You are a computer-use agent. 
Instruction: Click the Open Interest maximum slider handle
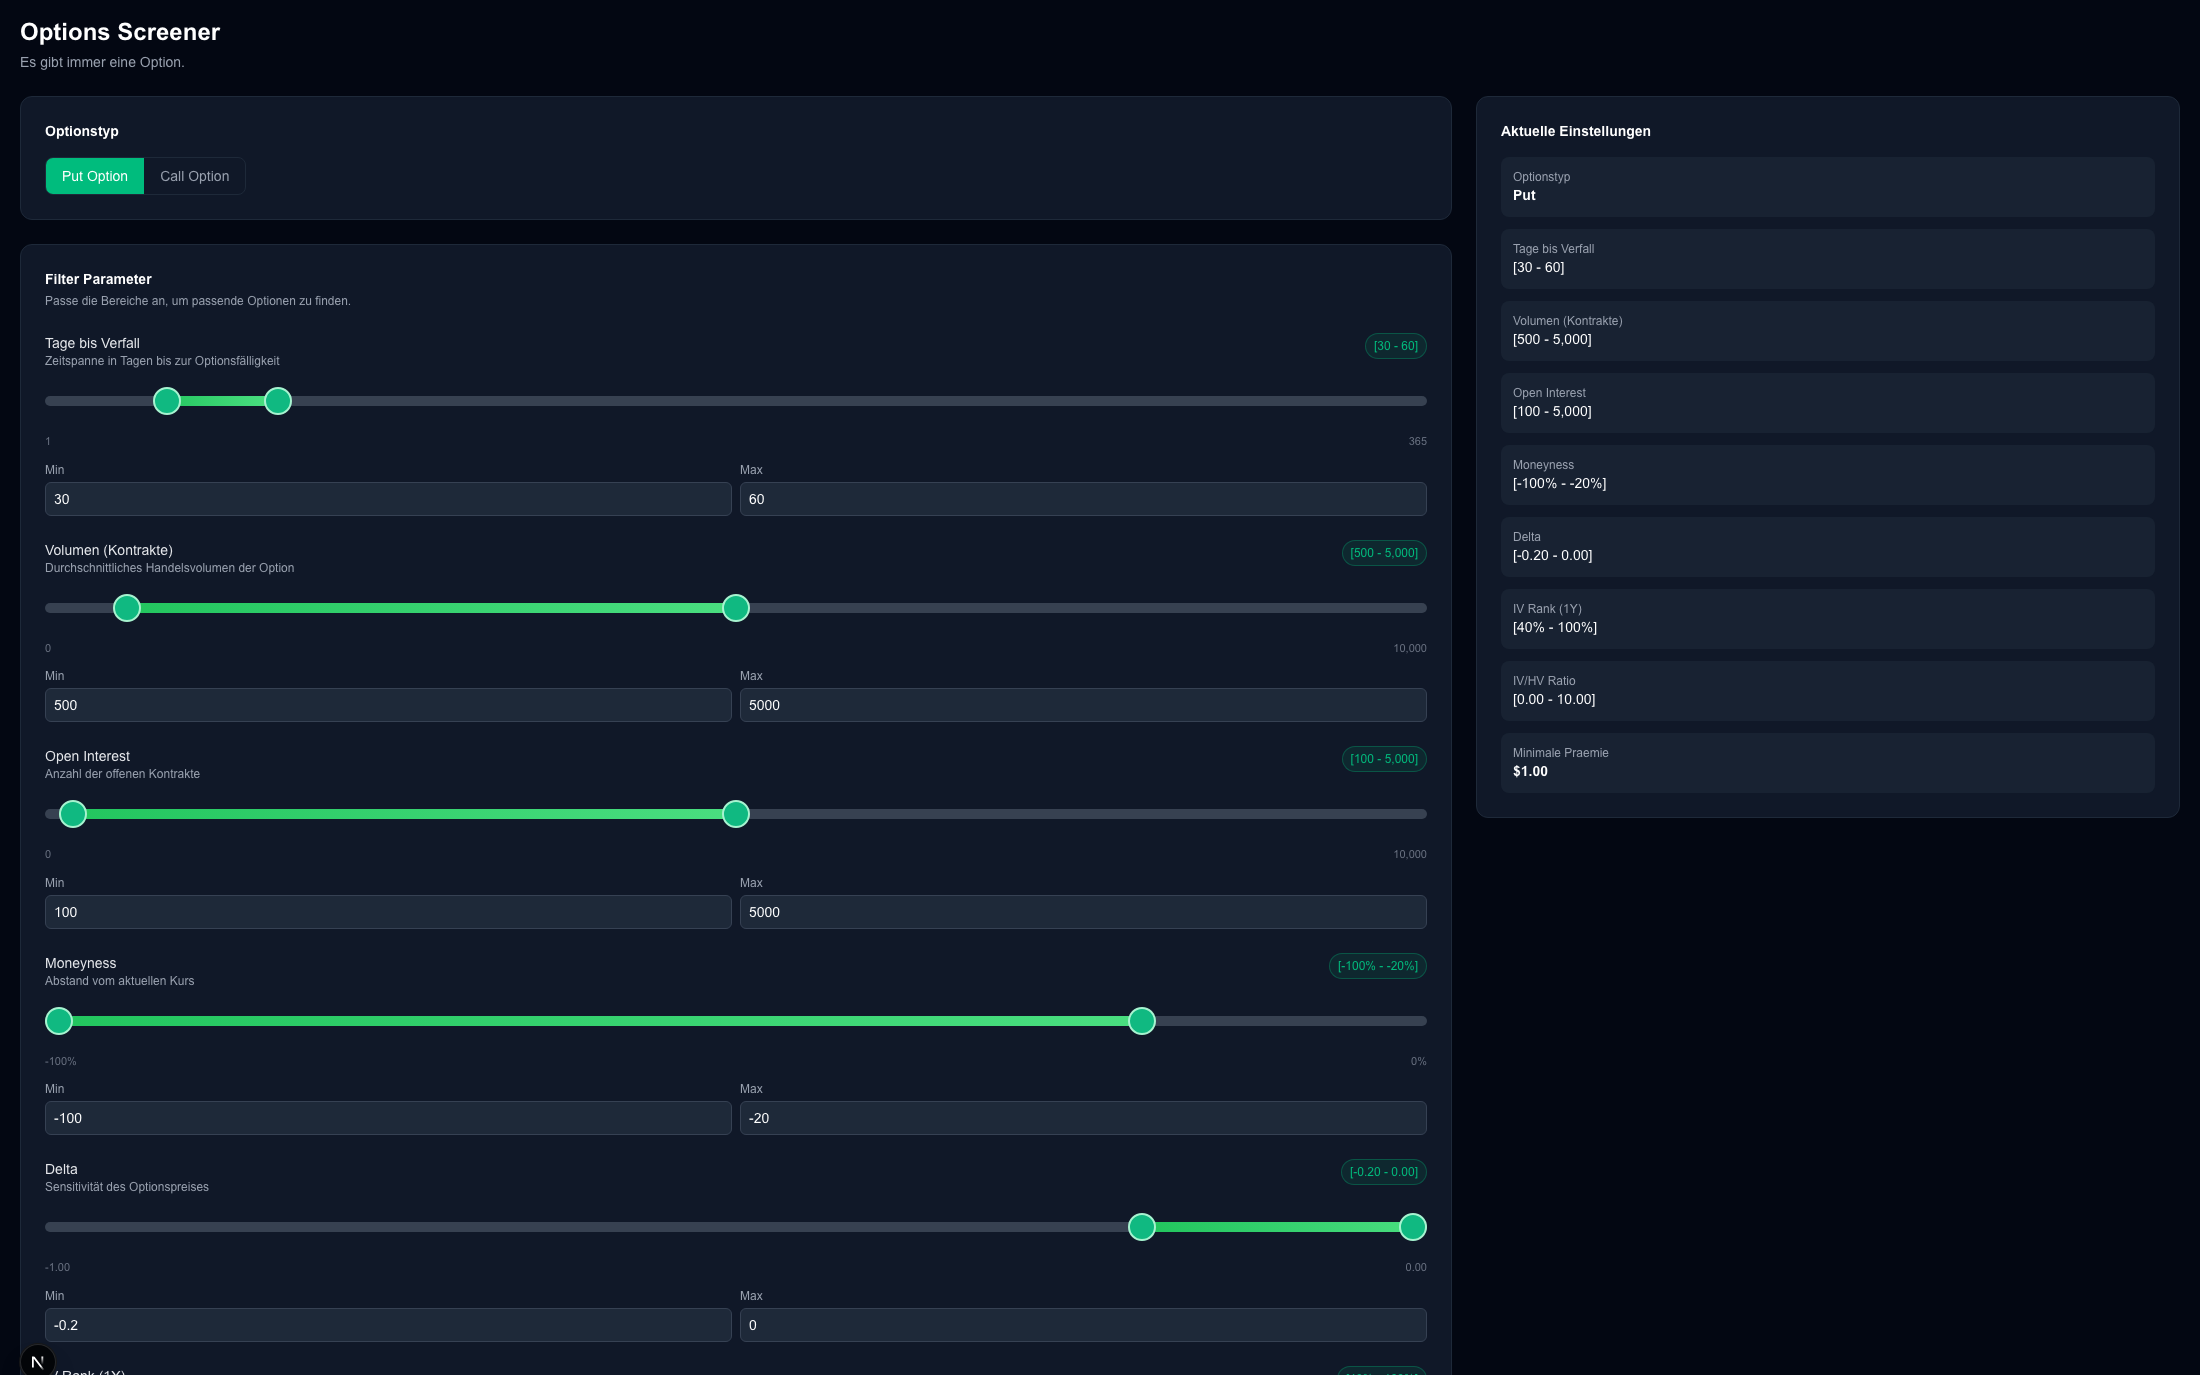coord(736,814)
